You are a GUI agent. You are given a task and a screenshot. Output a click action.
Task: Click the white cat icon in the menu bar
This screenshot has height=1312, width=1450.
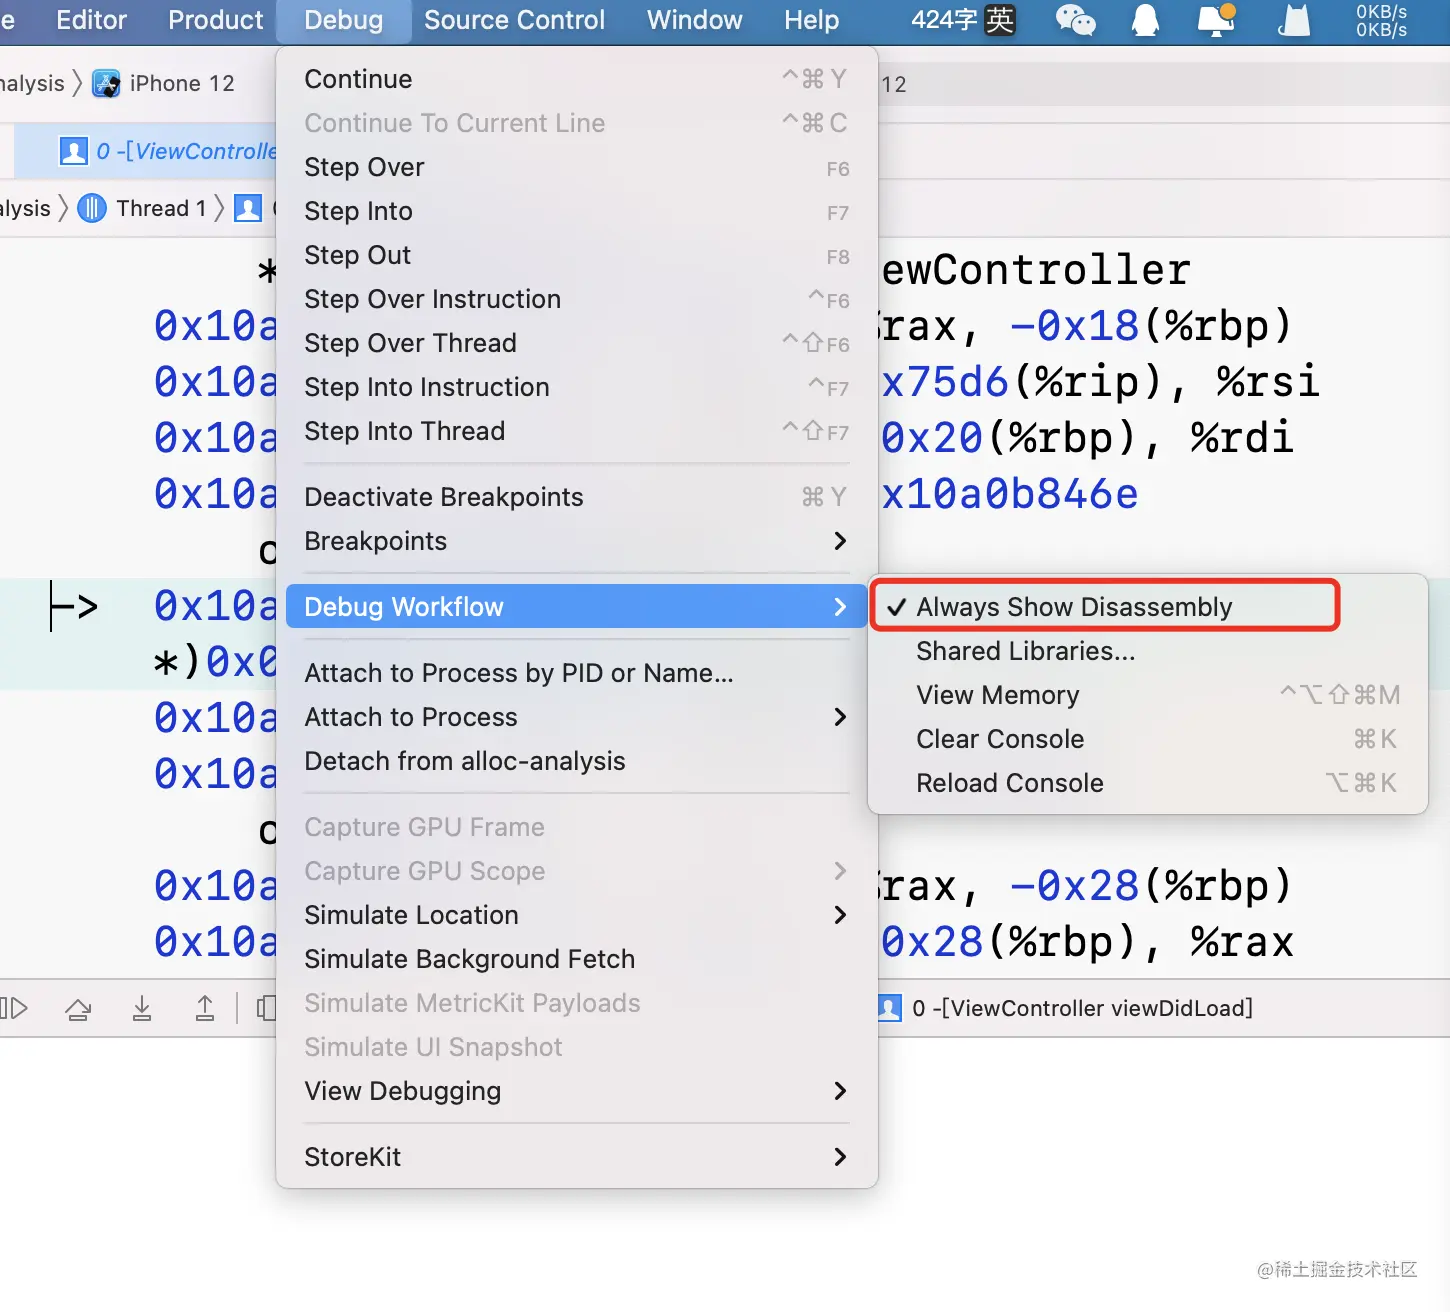tap(1294, 20)
